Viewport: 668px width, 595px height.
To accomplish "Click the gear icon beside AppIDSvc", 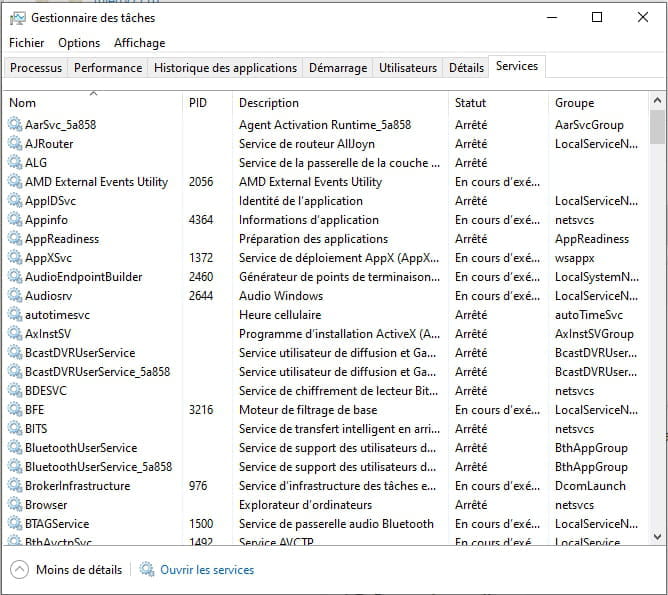I will click(x=15, y=200).
